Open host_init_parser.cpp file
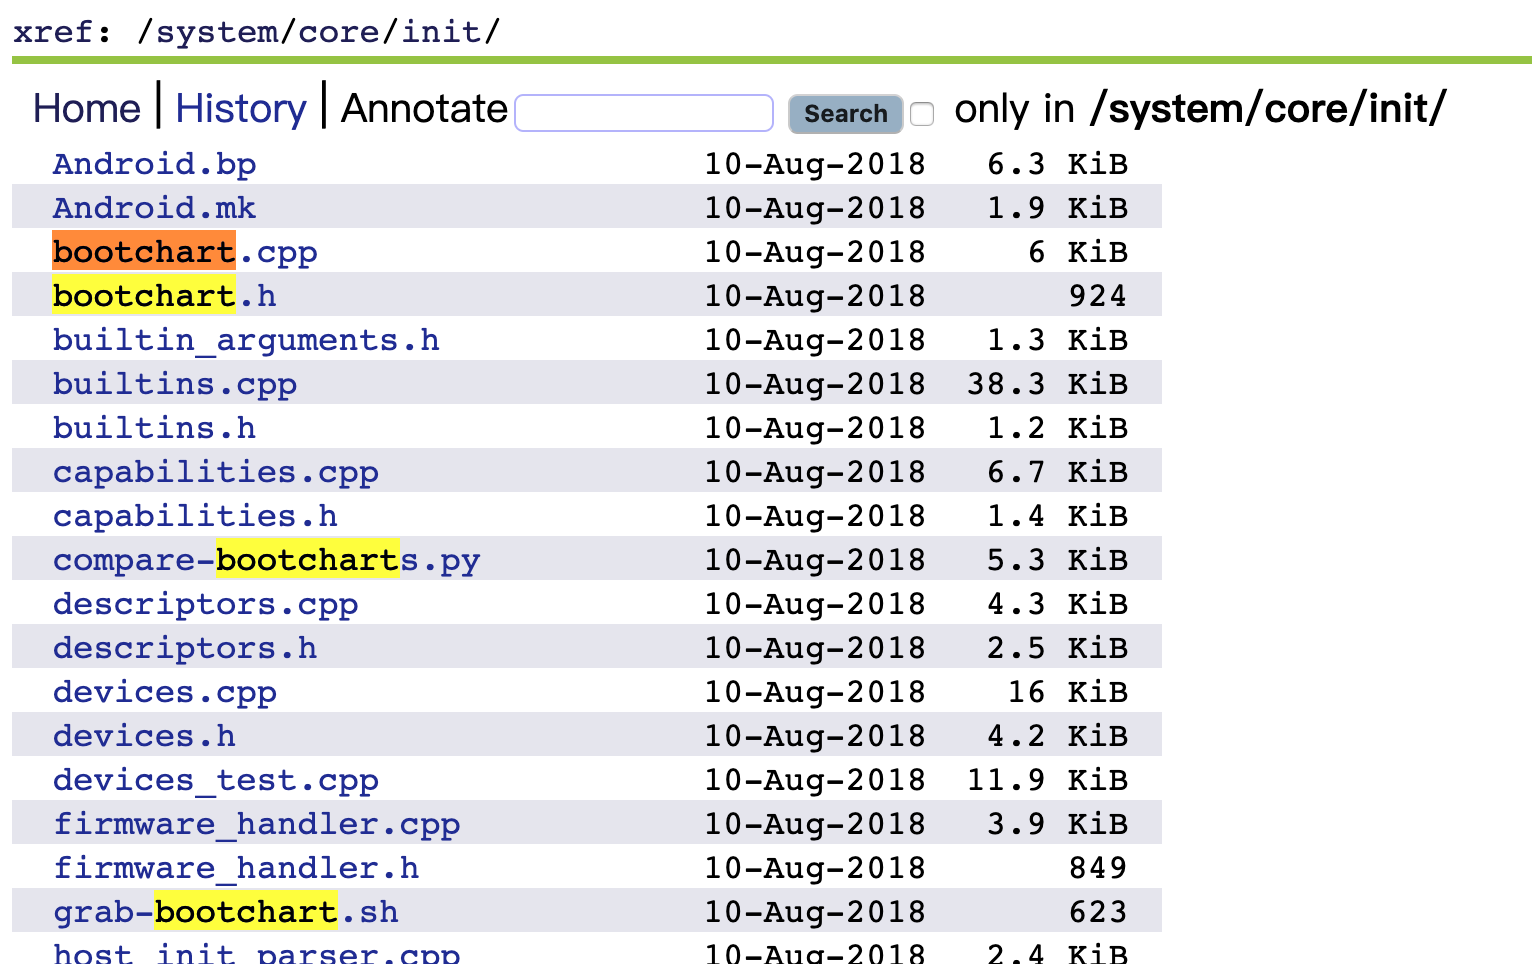This screenshot has height=964, width=1532. (257, 953)
